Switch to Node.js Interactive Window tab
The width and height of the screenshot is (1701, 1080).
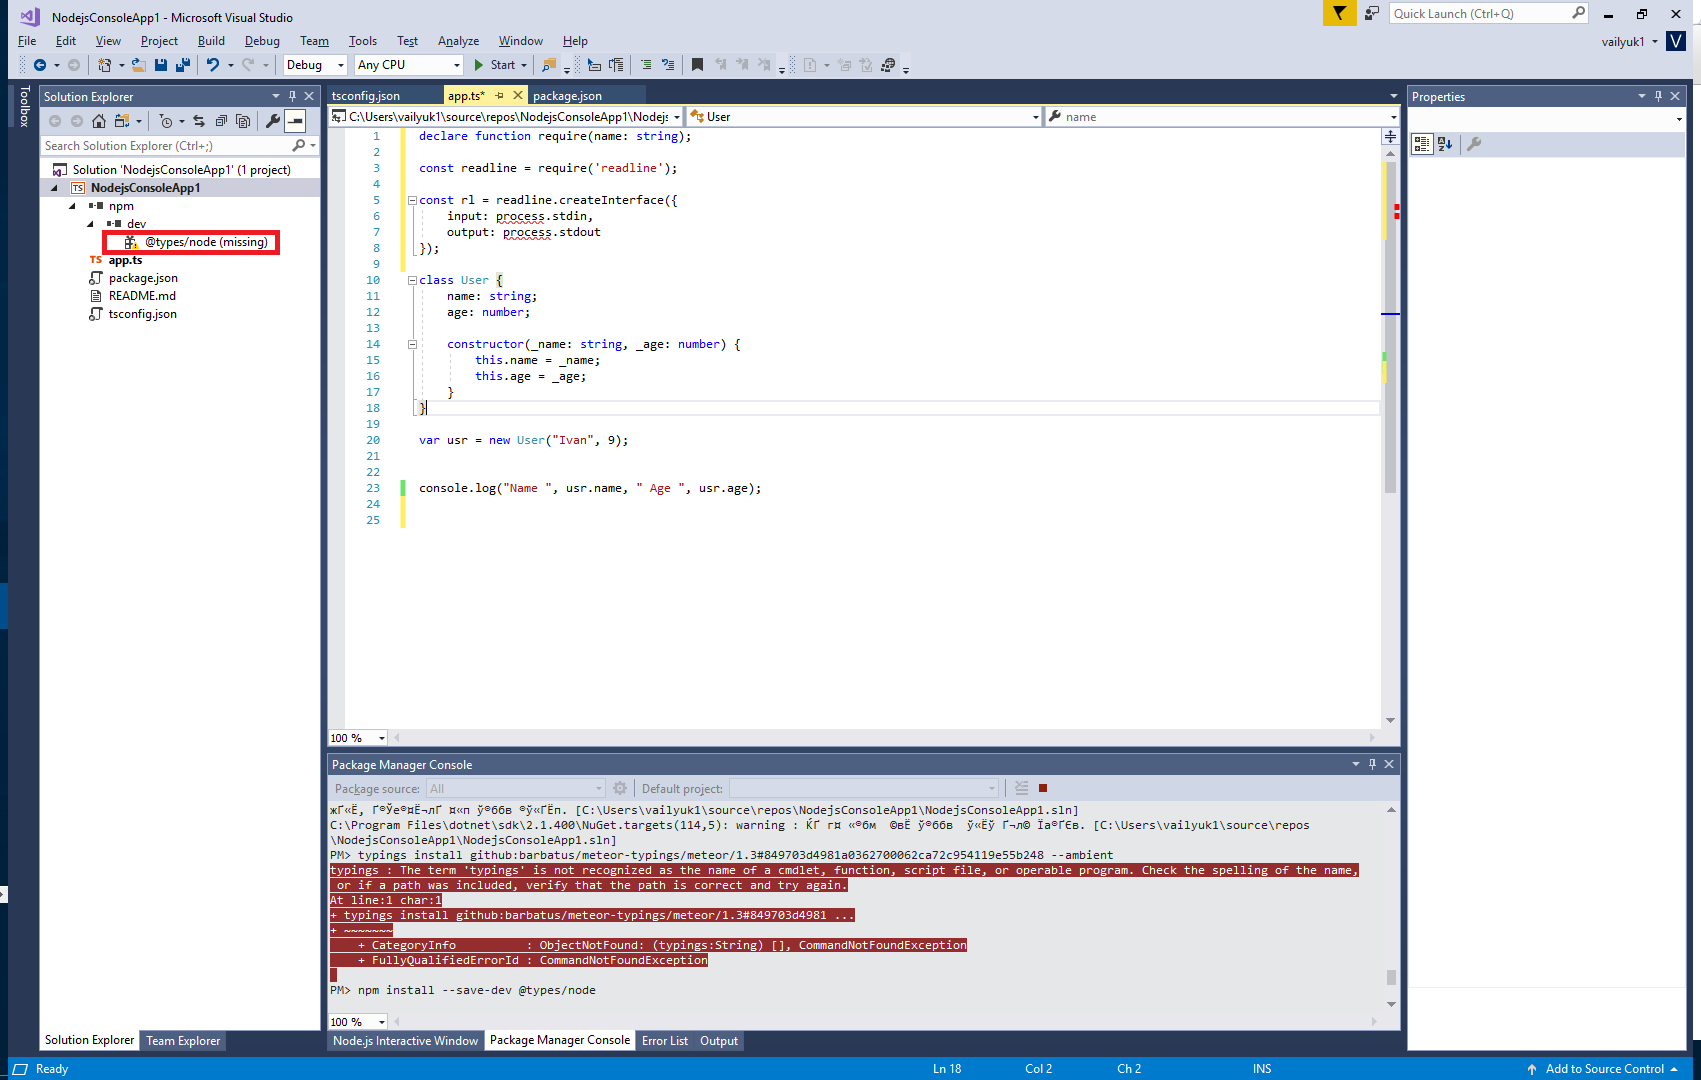point(405,1041)
